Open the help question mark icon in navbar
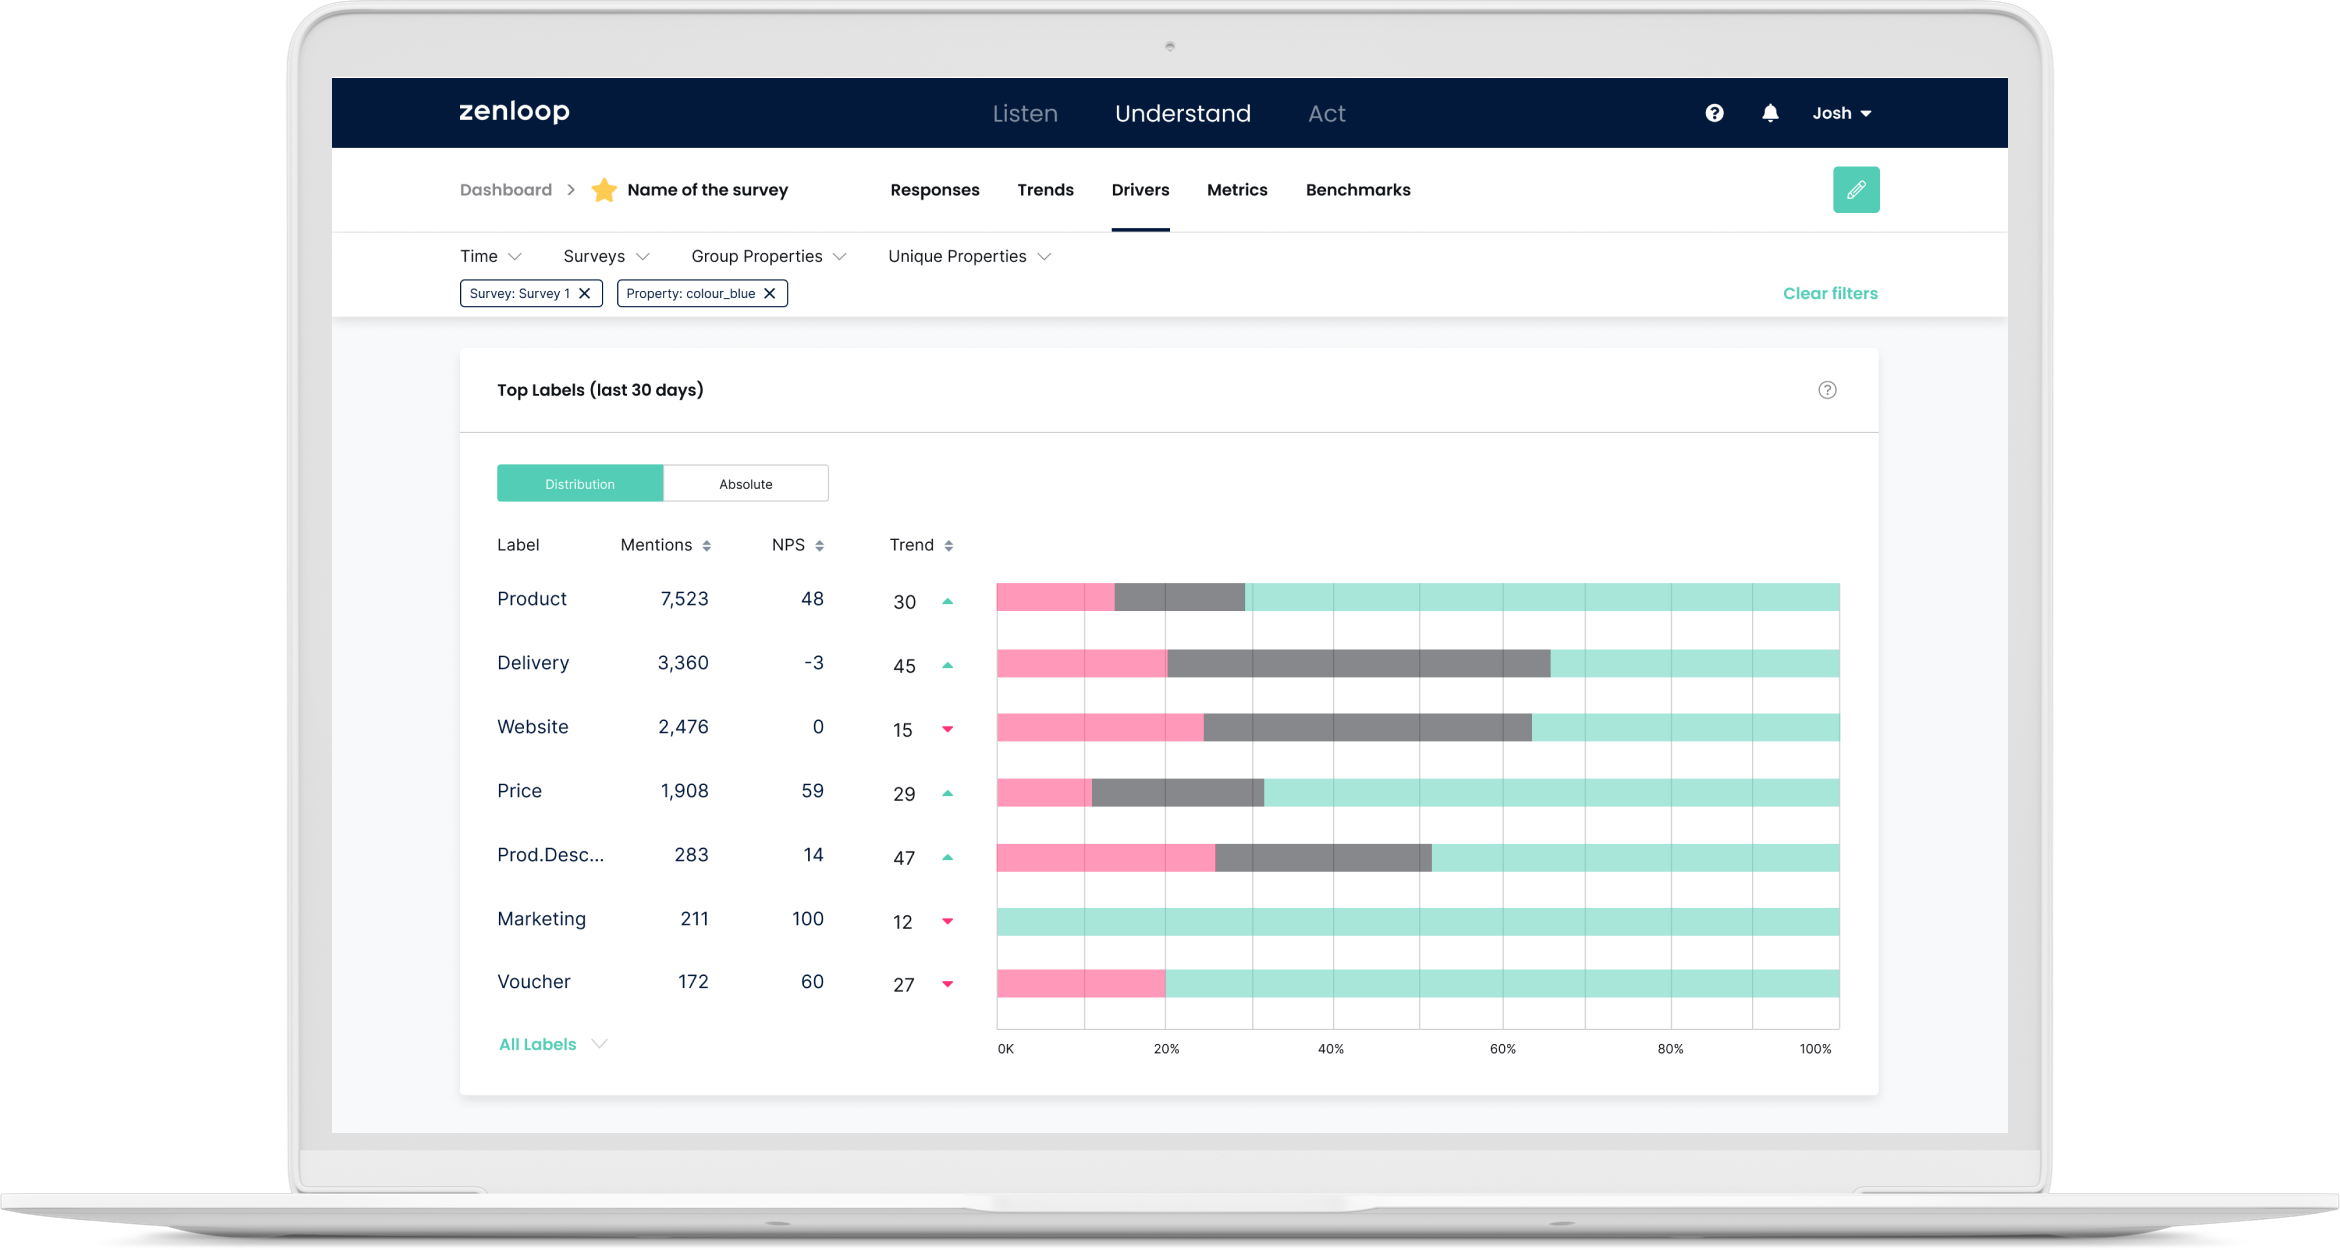The height and width of the screenshot is (1250, 2340). point(1714,113)
